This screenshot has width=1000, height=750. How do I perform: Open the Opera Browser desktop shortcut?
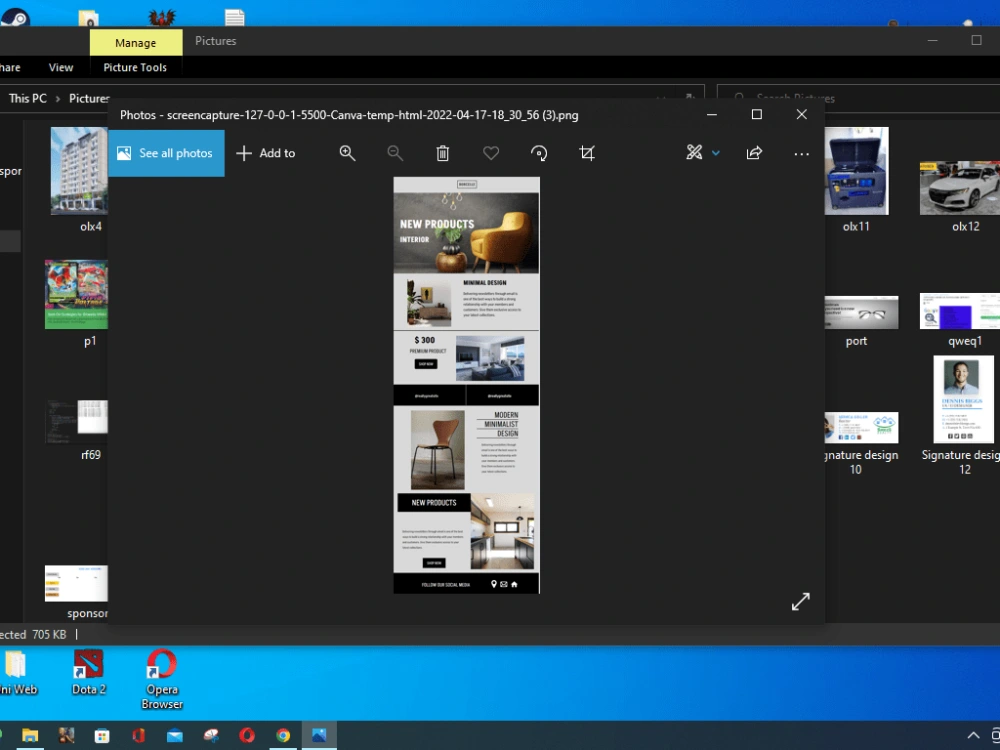pyautogui.click(x=162, y=679)
